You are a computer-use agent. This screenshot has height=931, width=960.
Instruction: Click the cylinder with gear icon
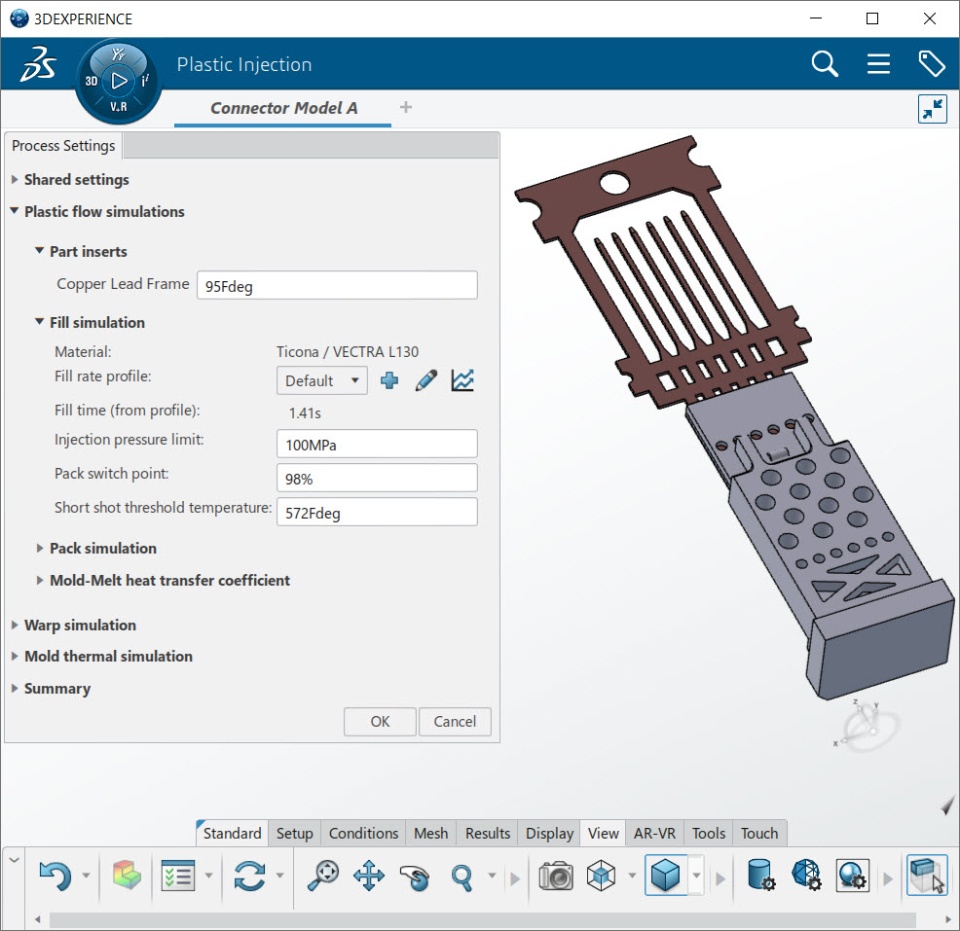coord(761,875)
